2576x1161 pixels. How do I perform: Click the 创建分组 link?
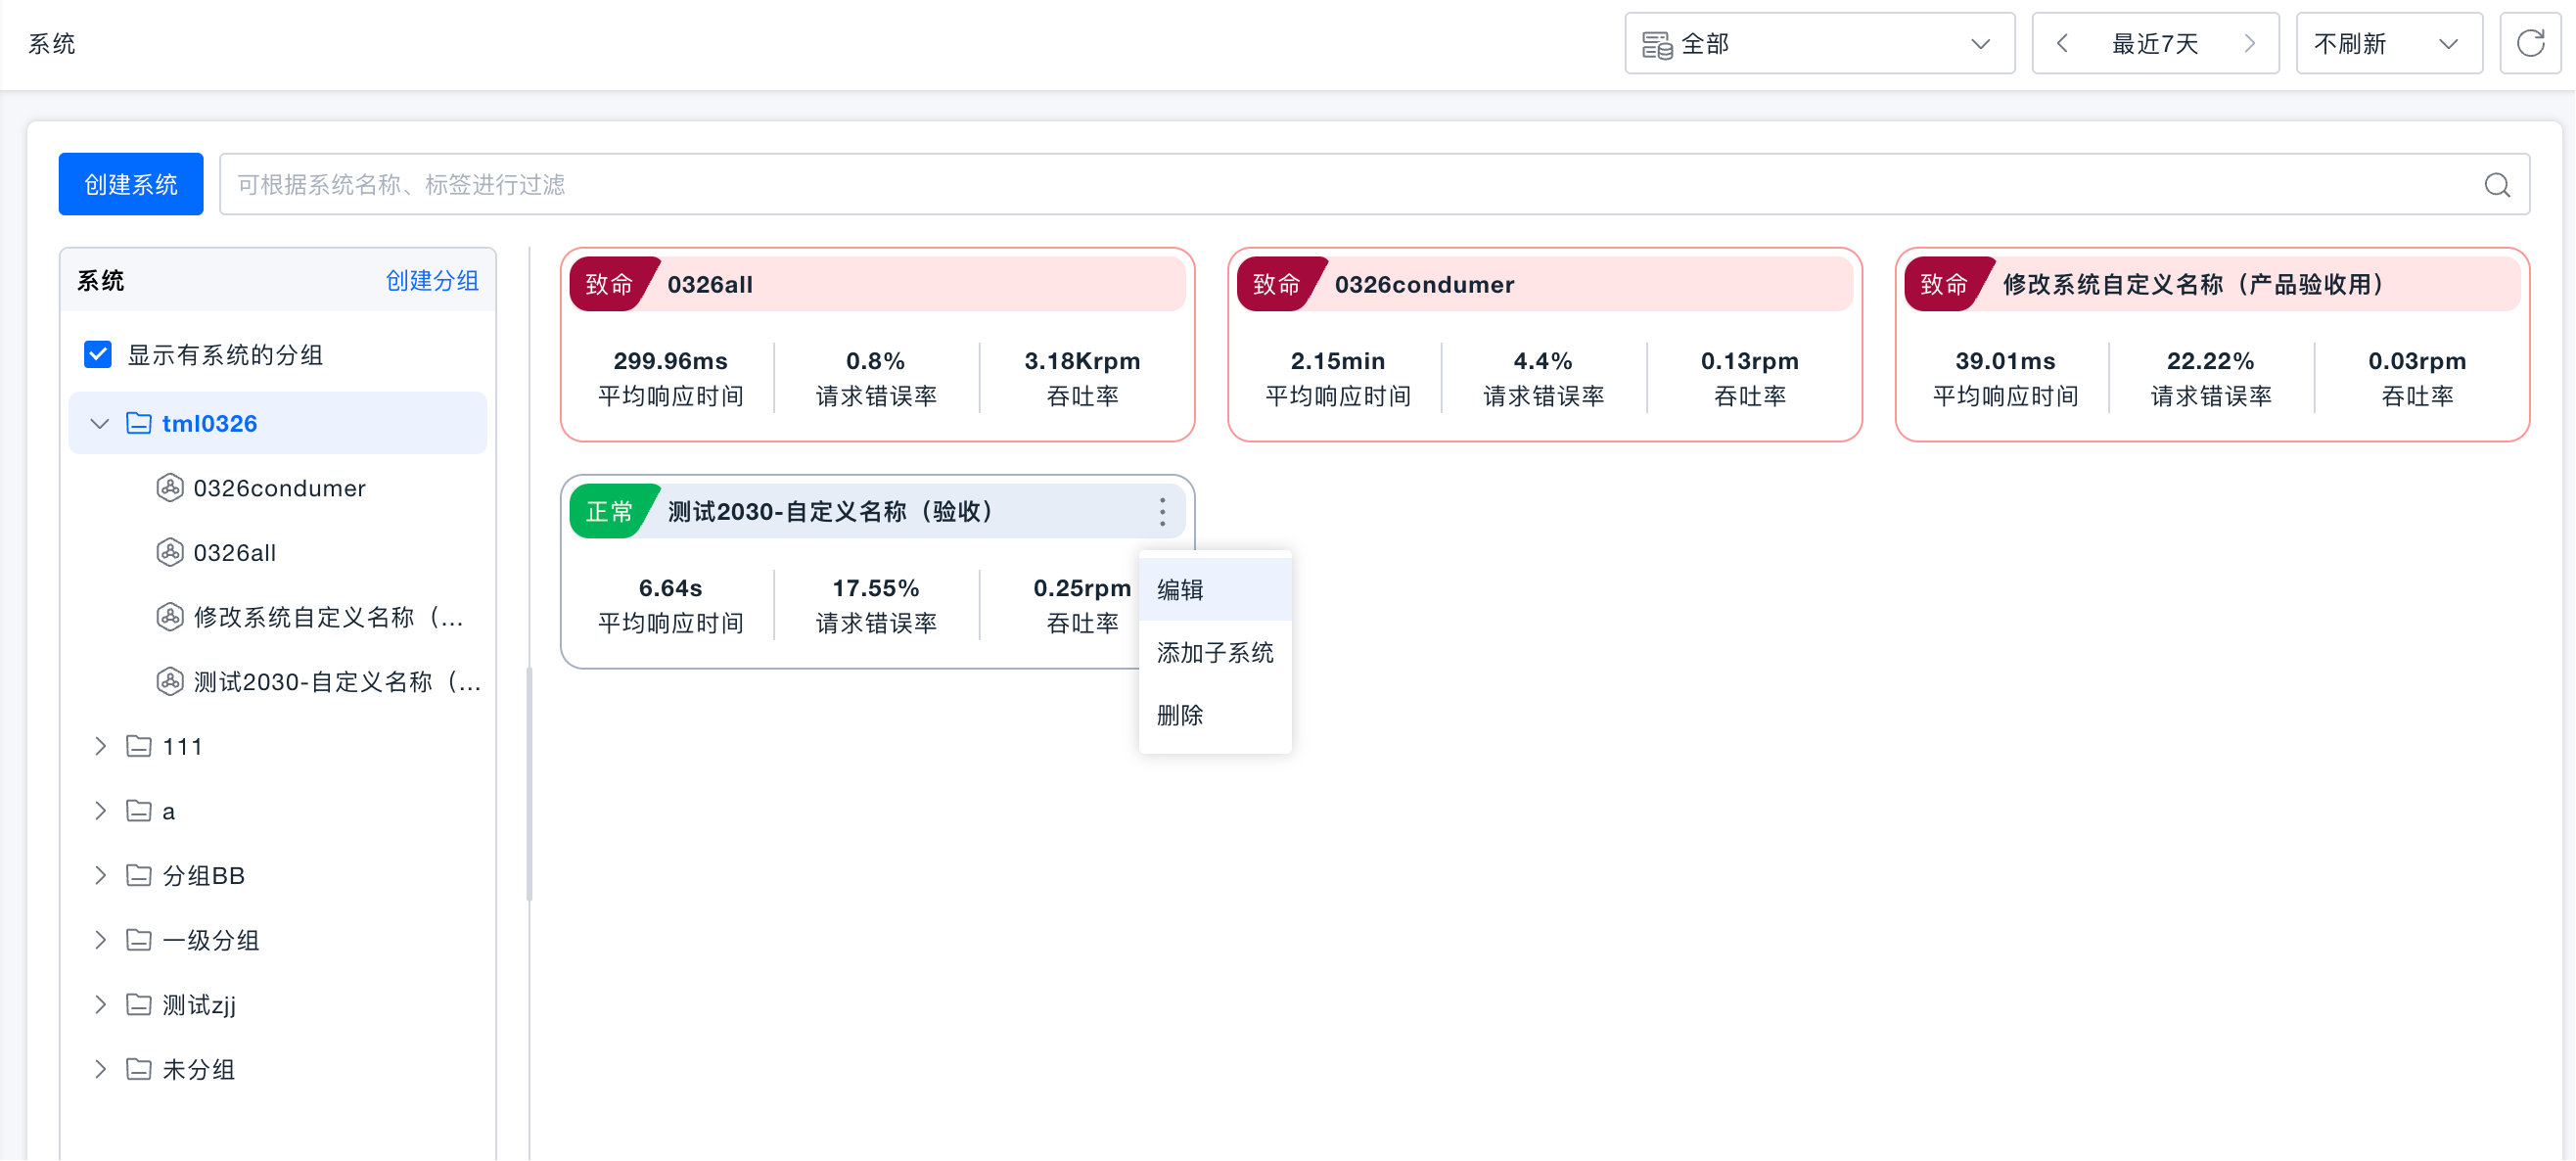[432, 281]
